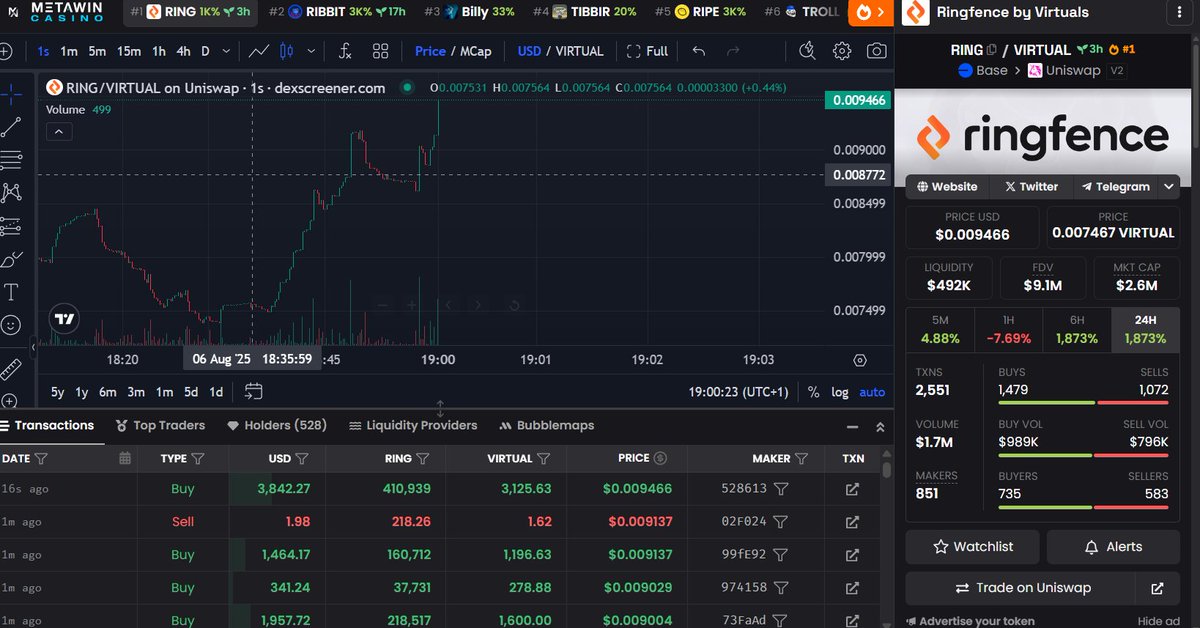The height and width of the screenshot is (628, 1200).
Task: Open the Alerts button
Action: tap(1113, 547)
